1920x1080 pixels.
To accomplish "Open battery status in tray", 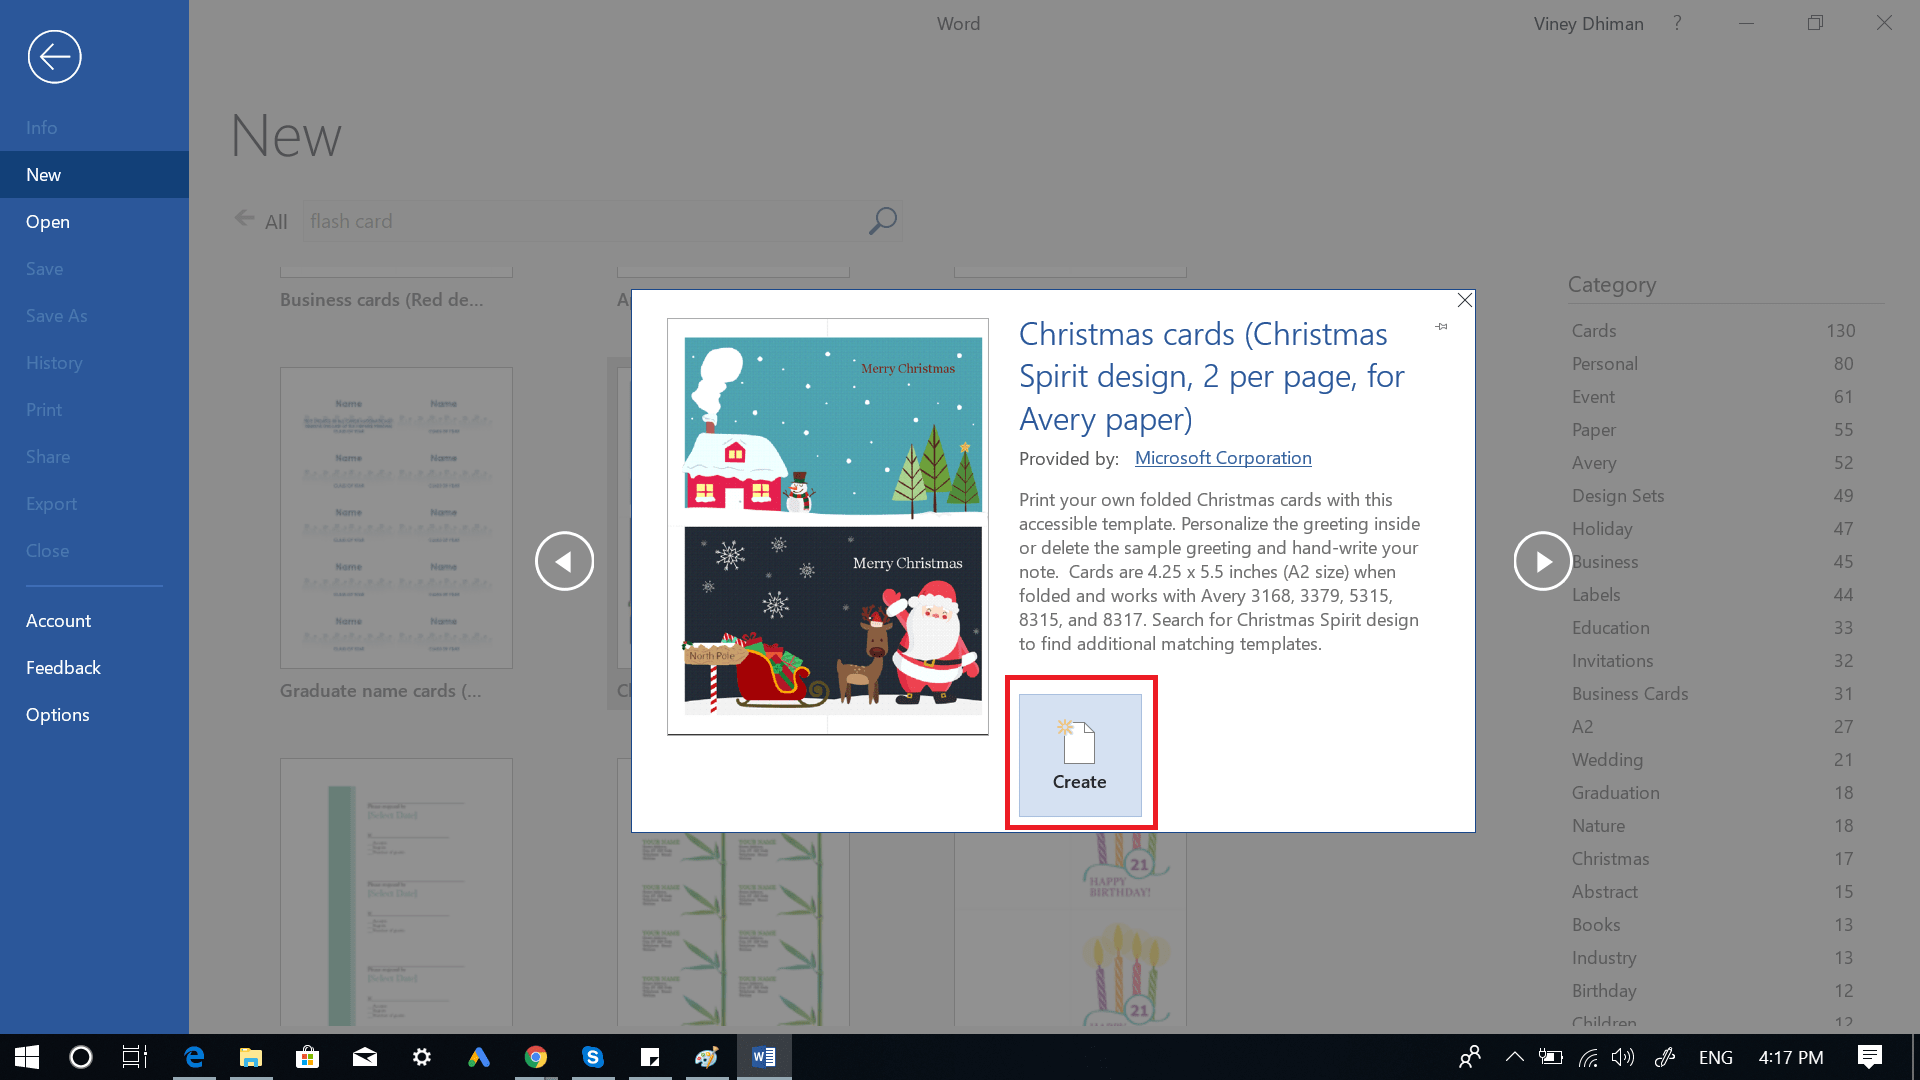I will coord(1551,1057).
